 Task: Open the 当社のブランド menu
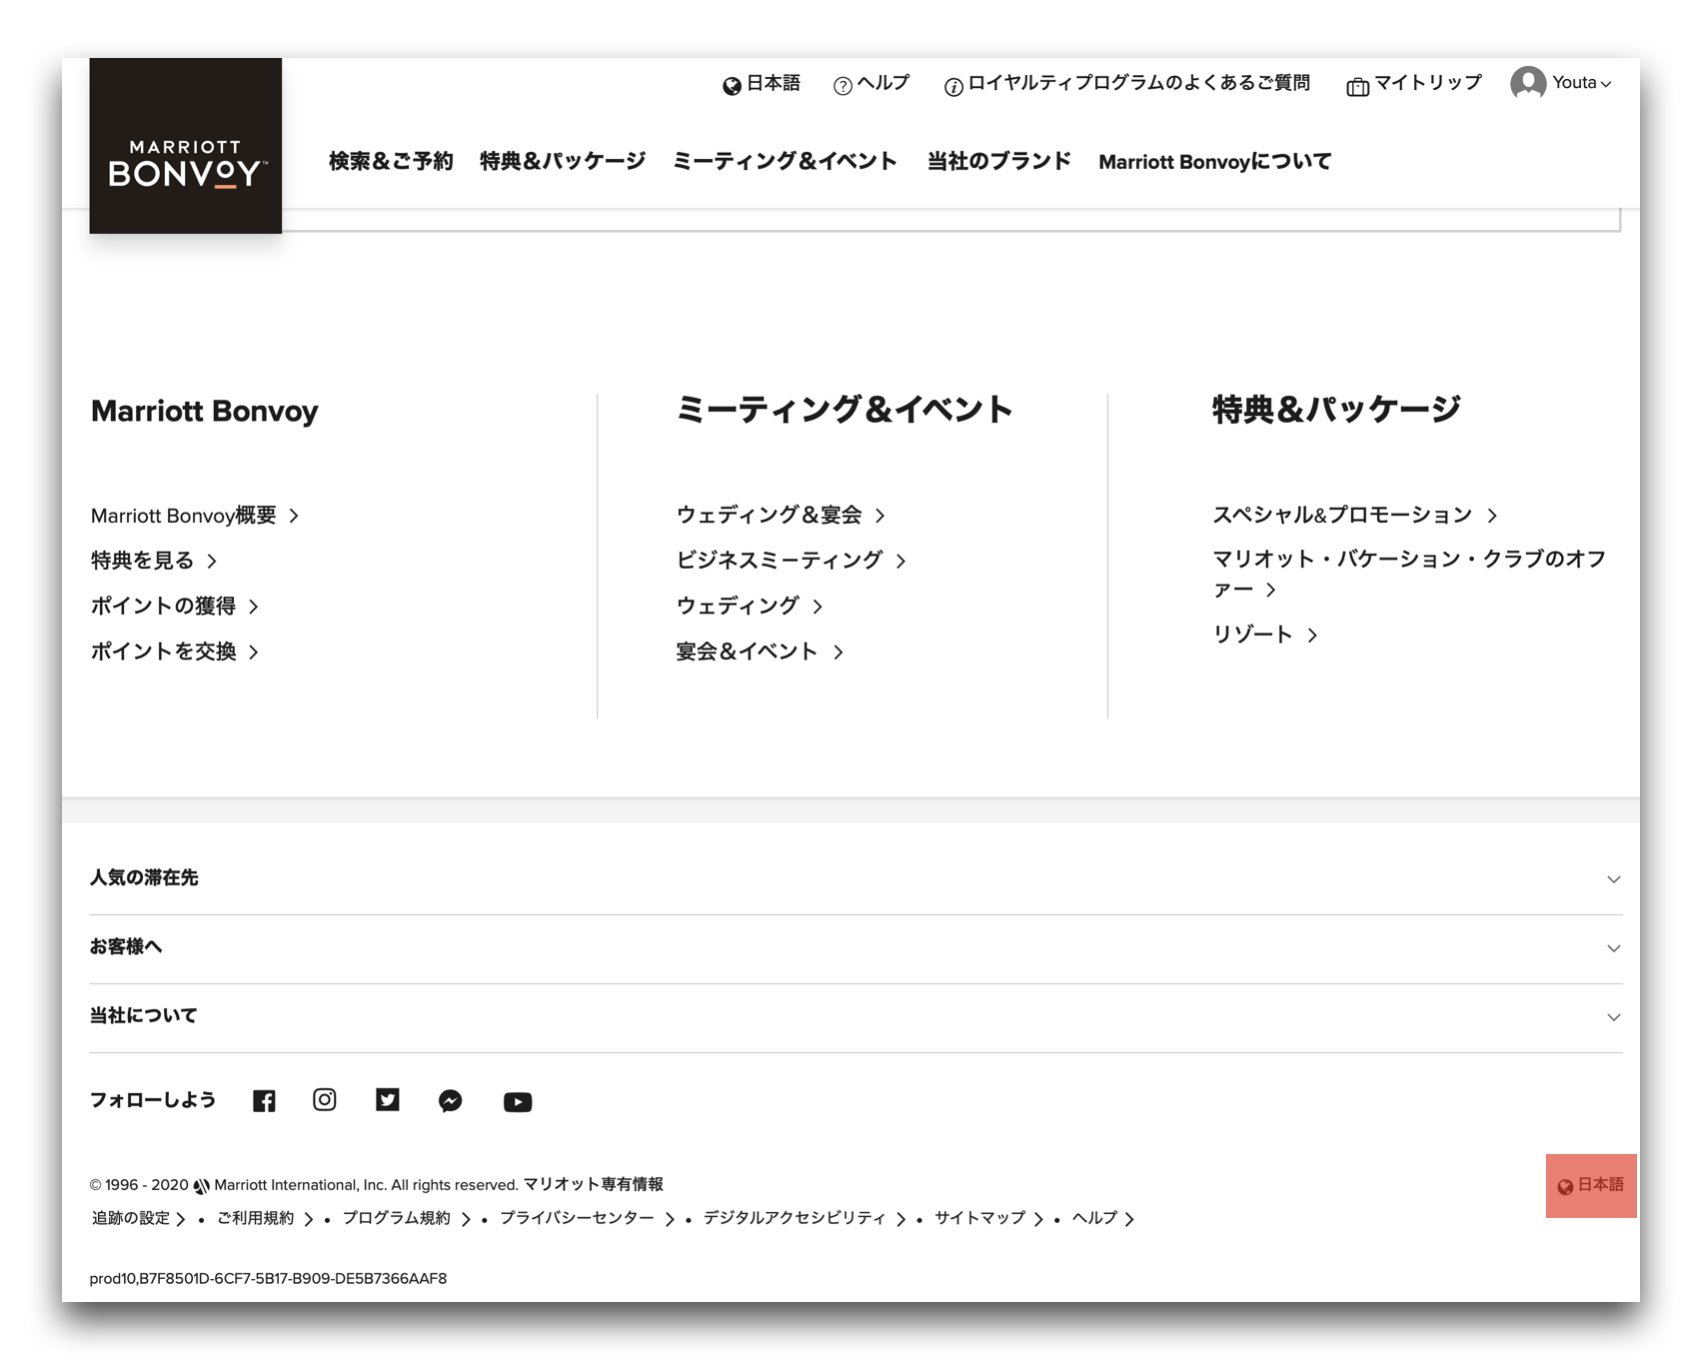(x=999, y=161)
